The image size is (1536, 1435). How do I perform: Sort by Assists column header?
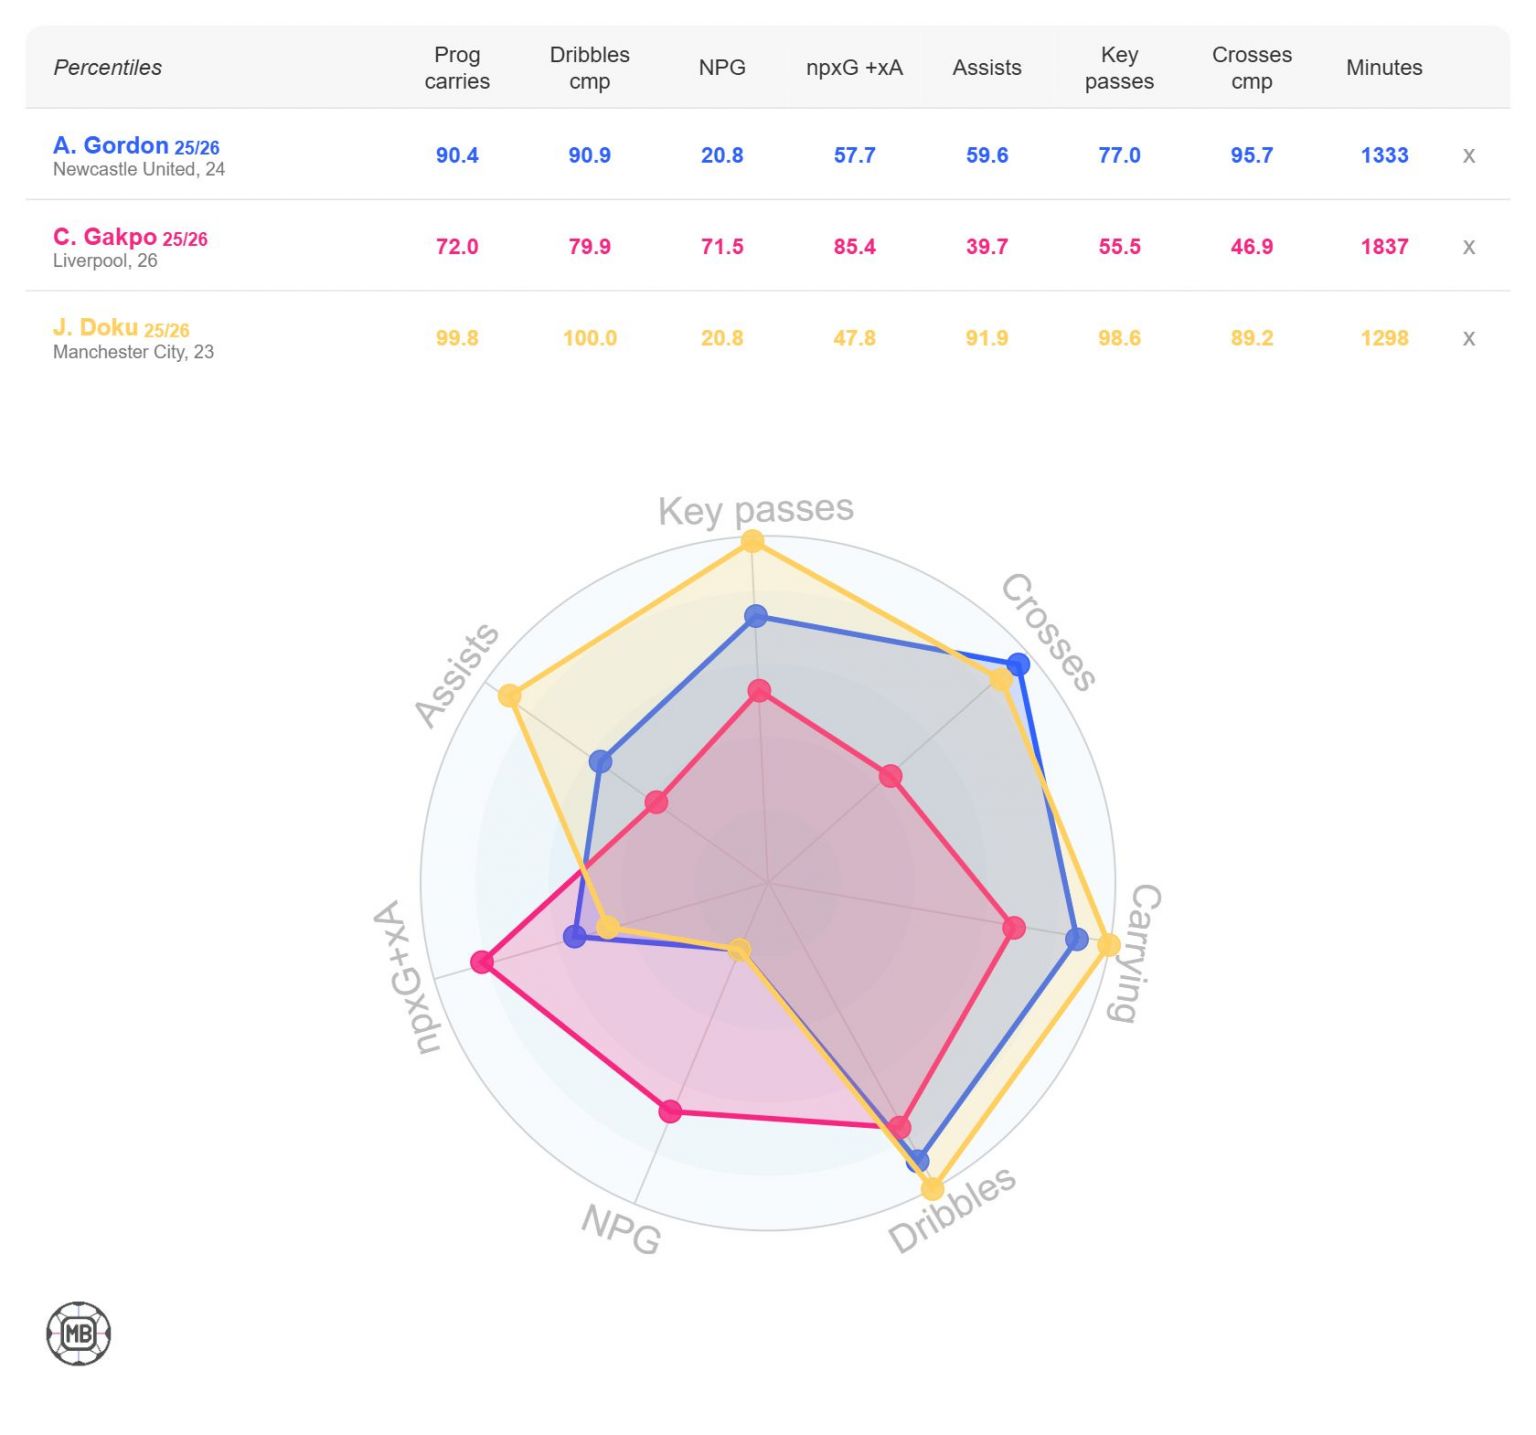(x=986, y=68)
